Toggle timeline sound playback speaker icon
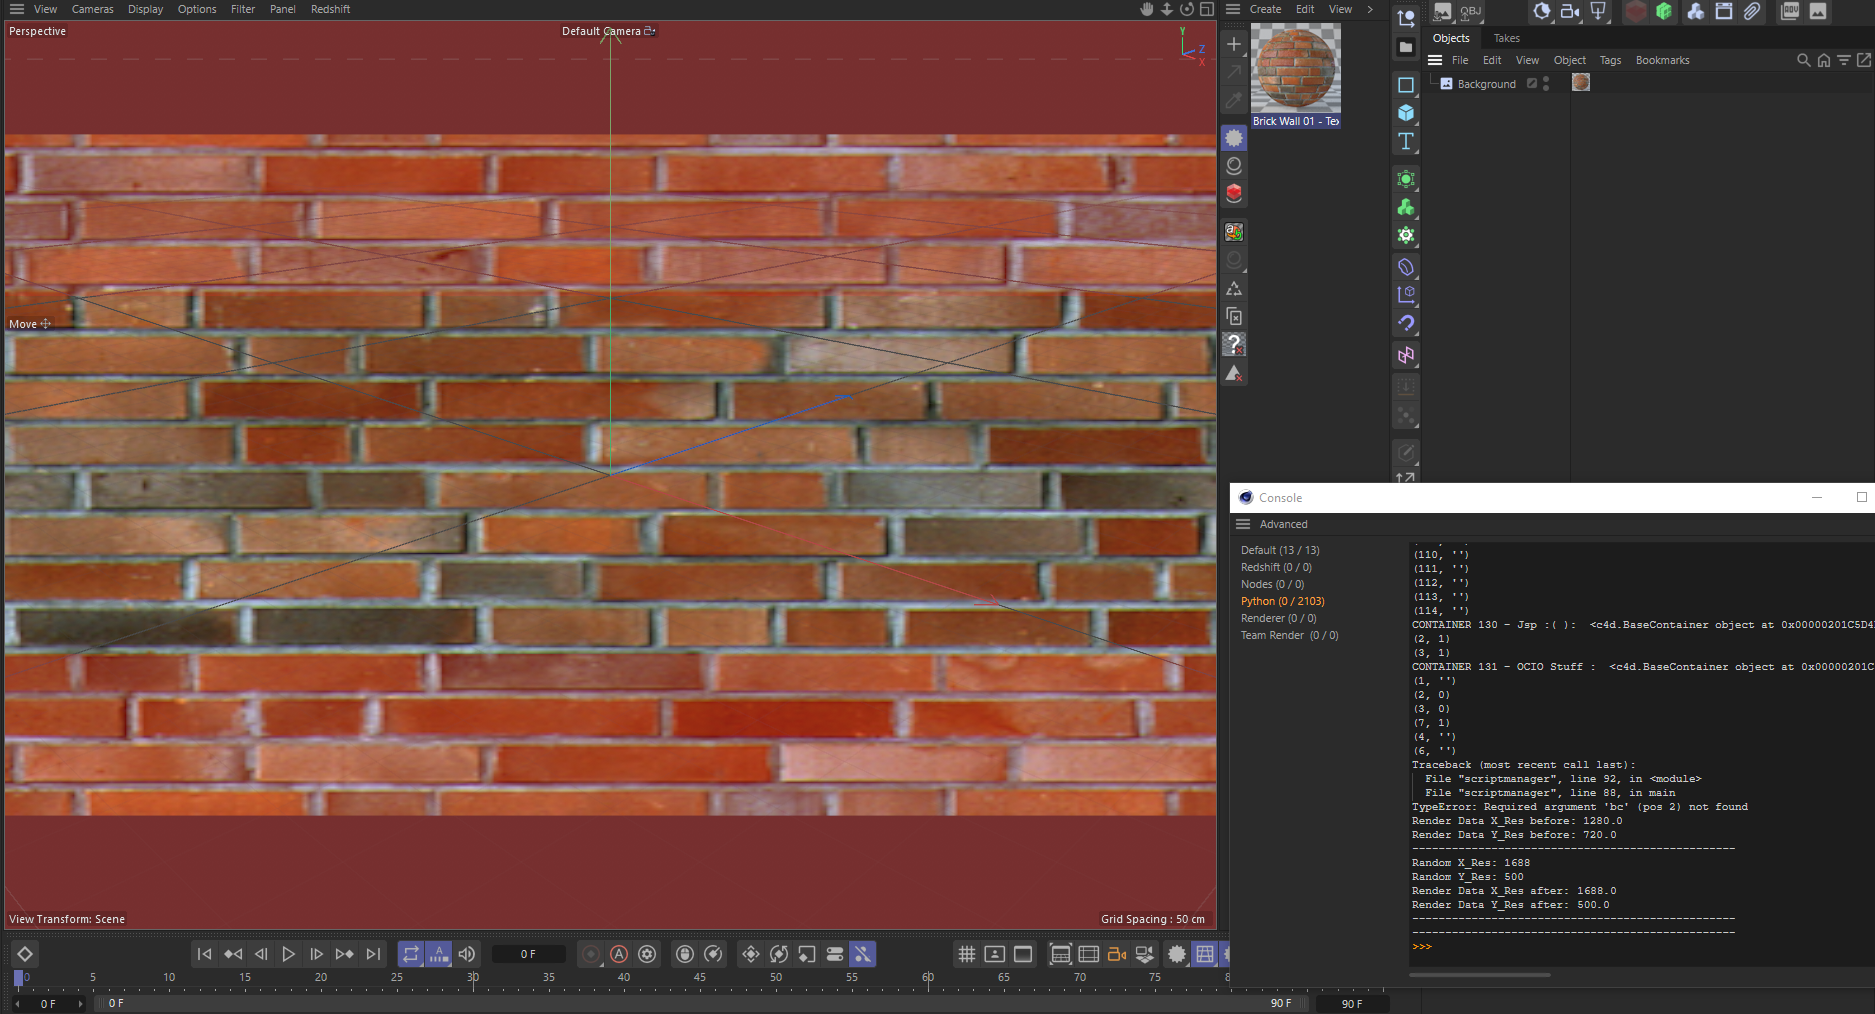Image resolution: width=1875 pixels, height=1014 pixels. pos(467,954)
